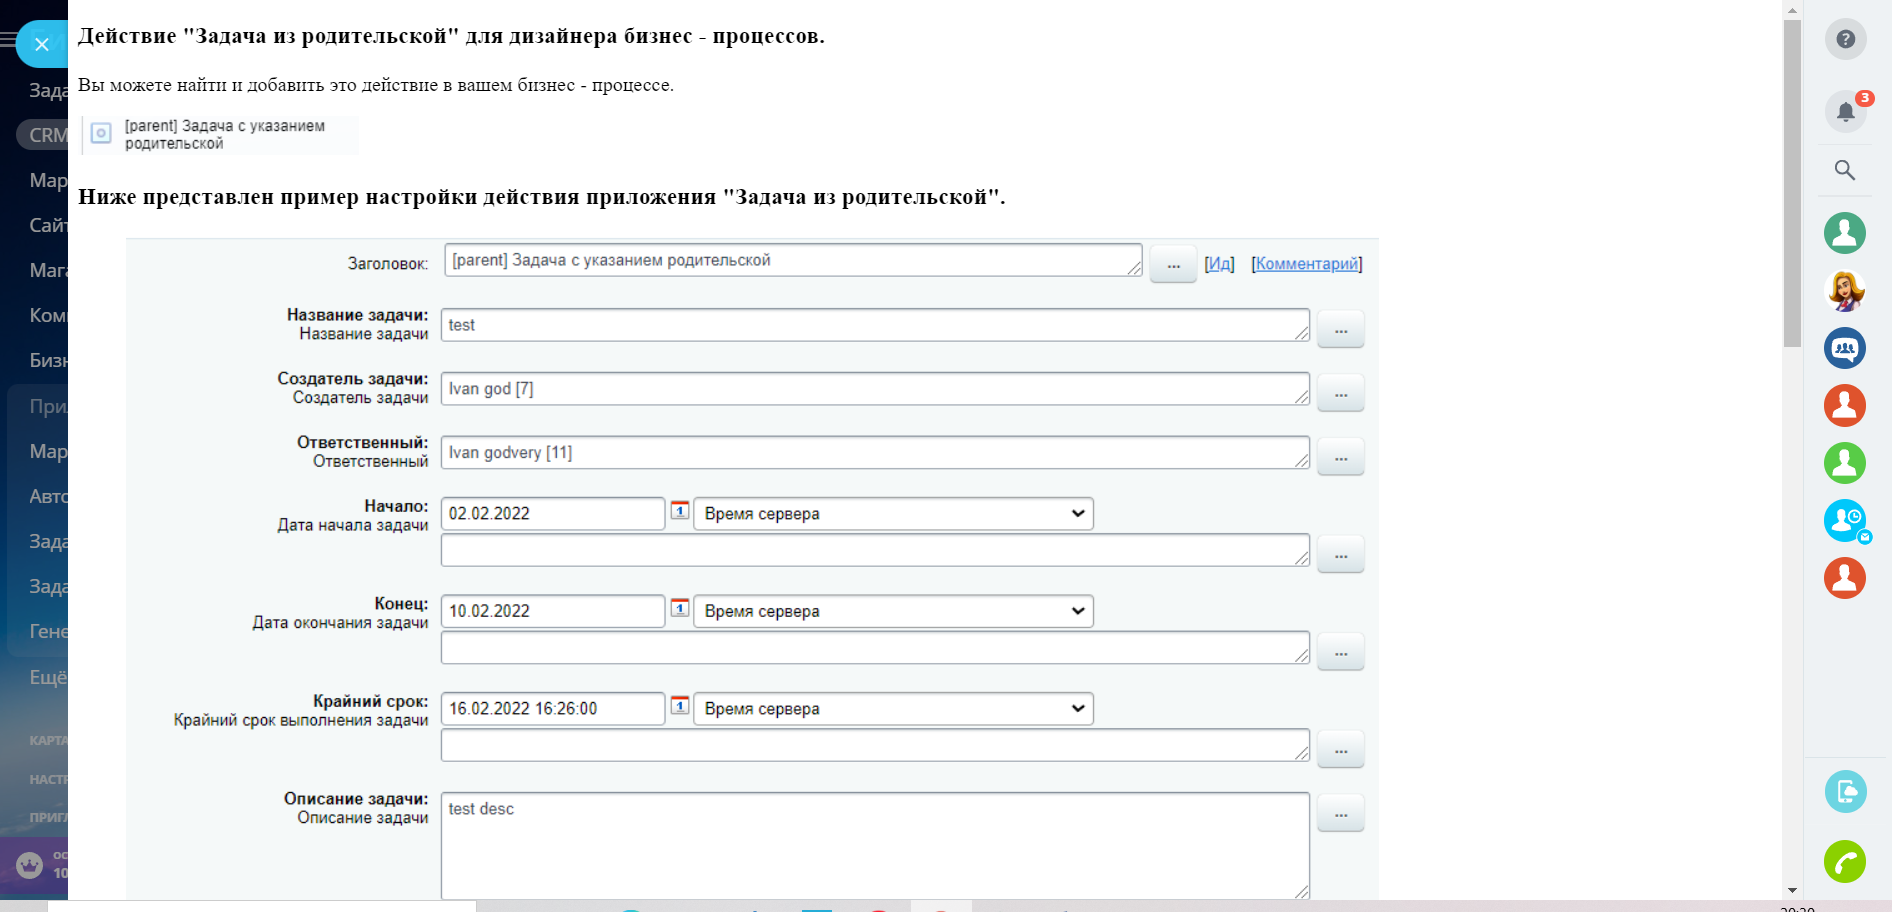Focus the Название задачи field containing test
1892x912 pixels.
875,325
